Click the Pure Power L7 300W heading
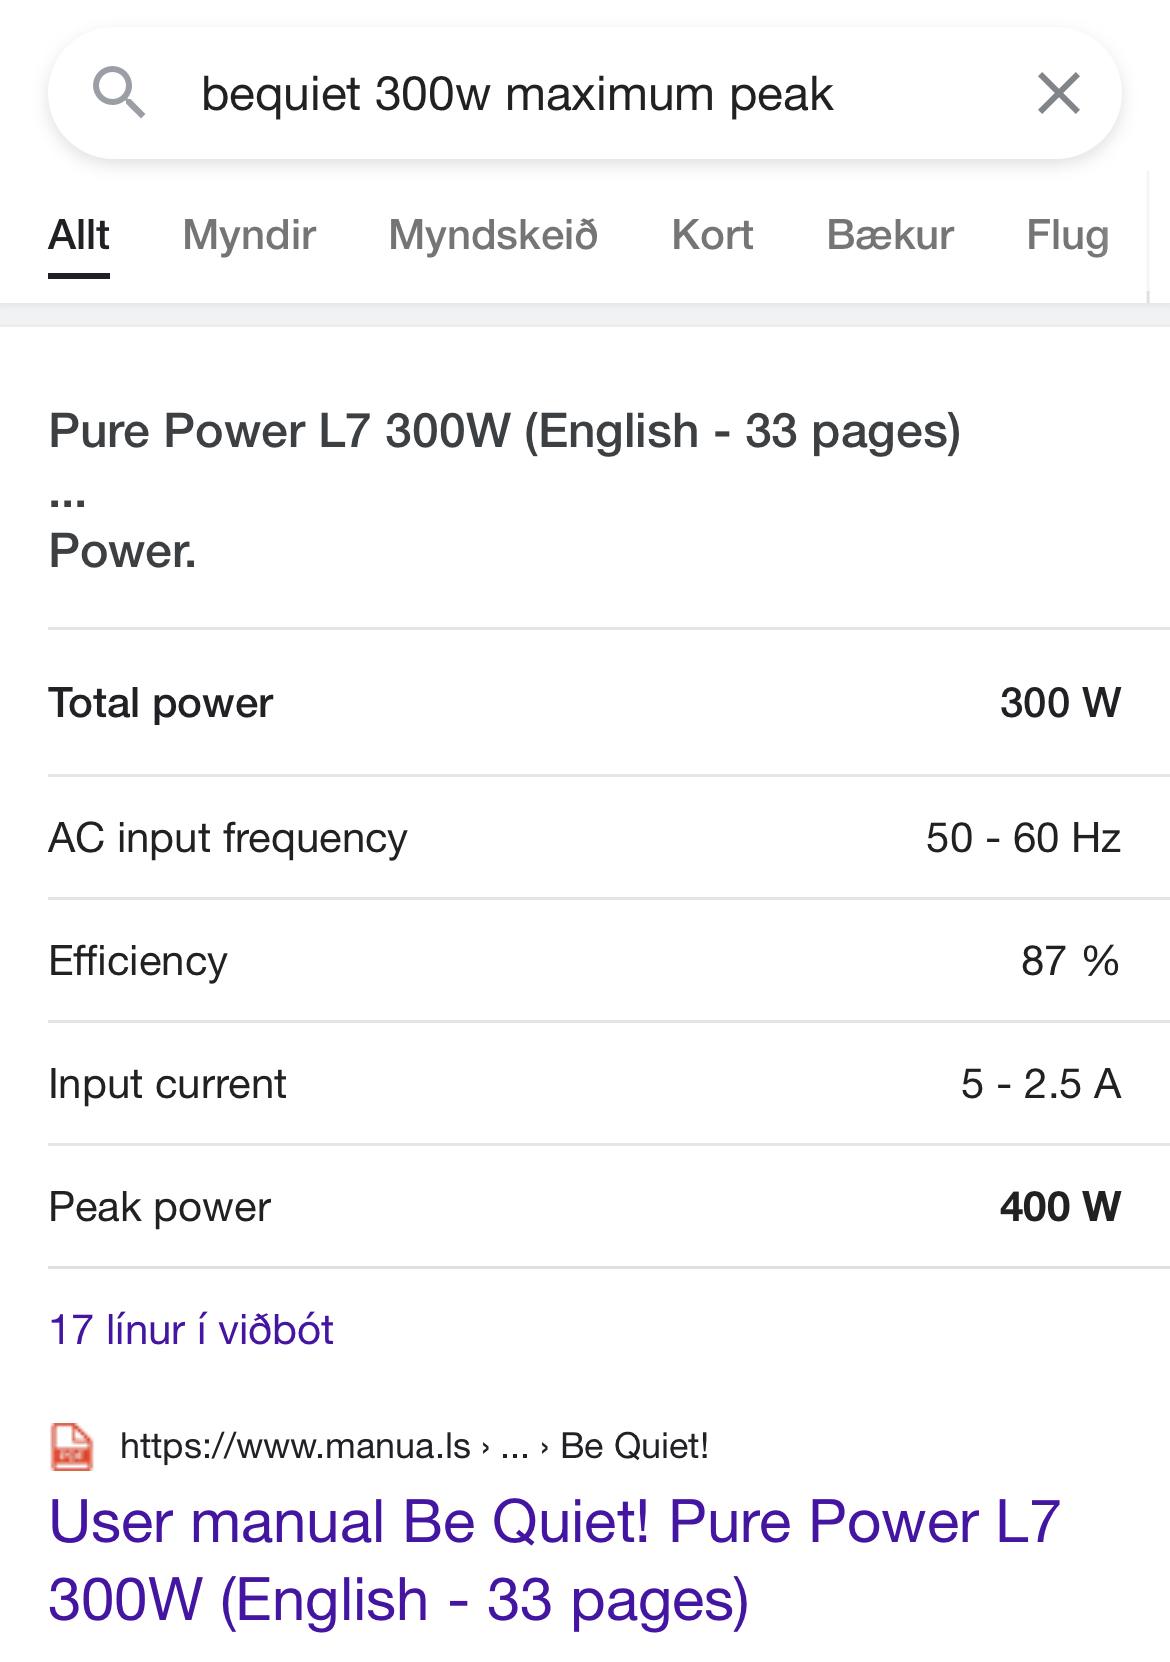Image resolution: width=1170 pixels, height=1662 pixels. click(x=505, y=432)
